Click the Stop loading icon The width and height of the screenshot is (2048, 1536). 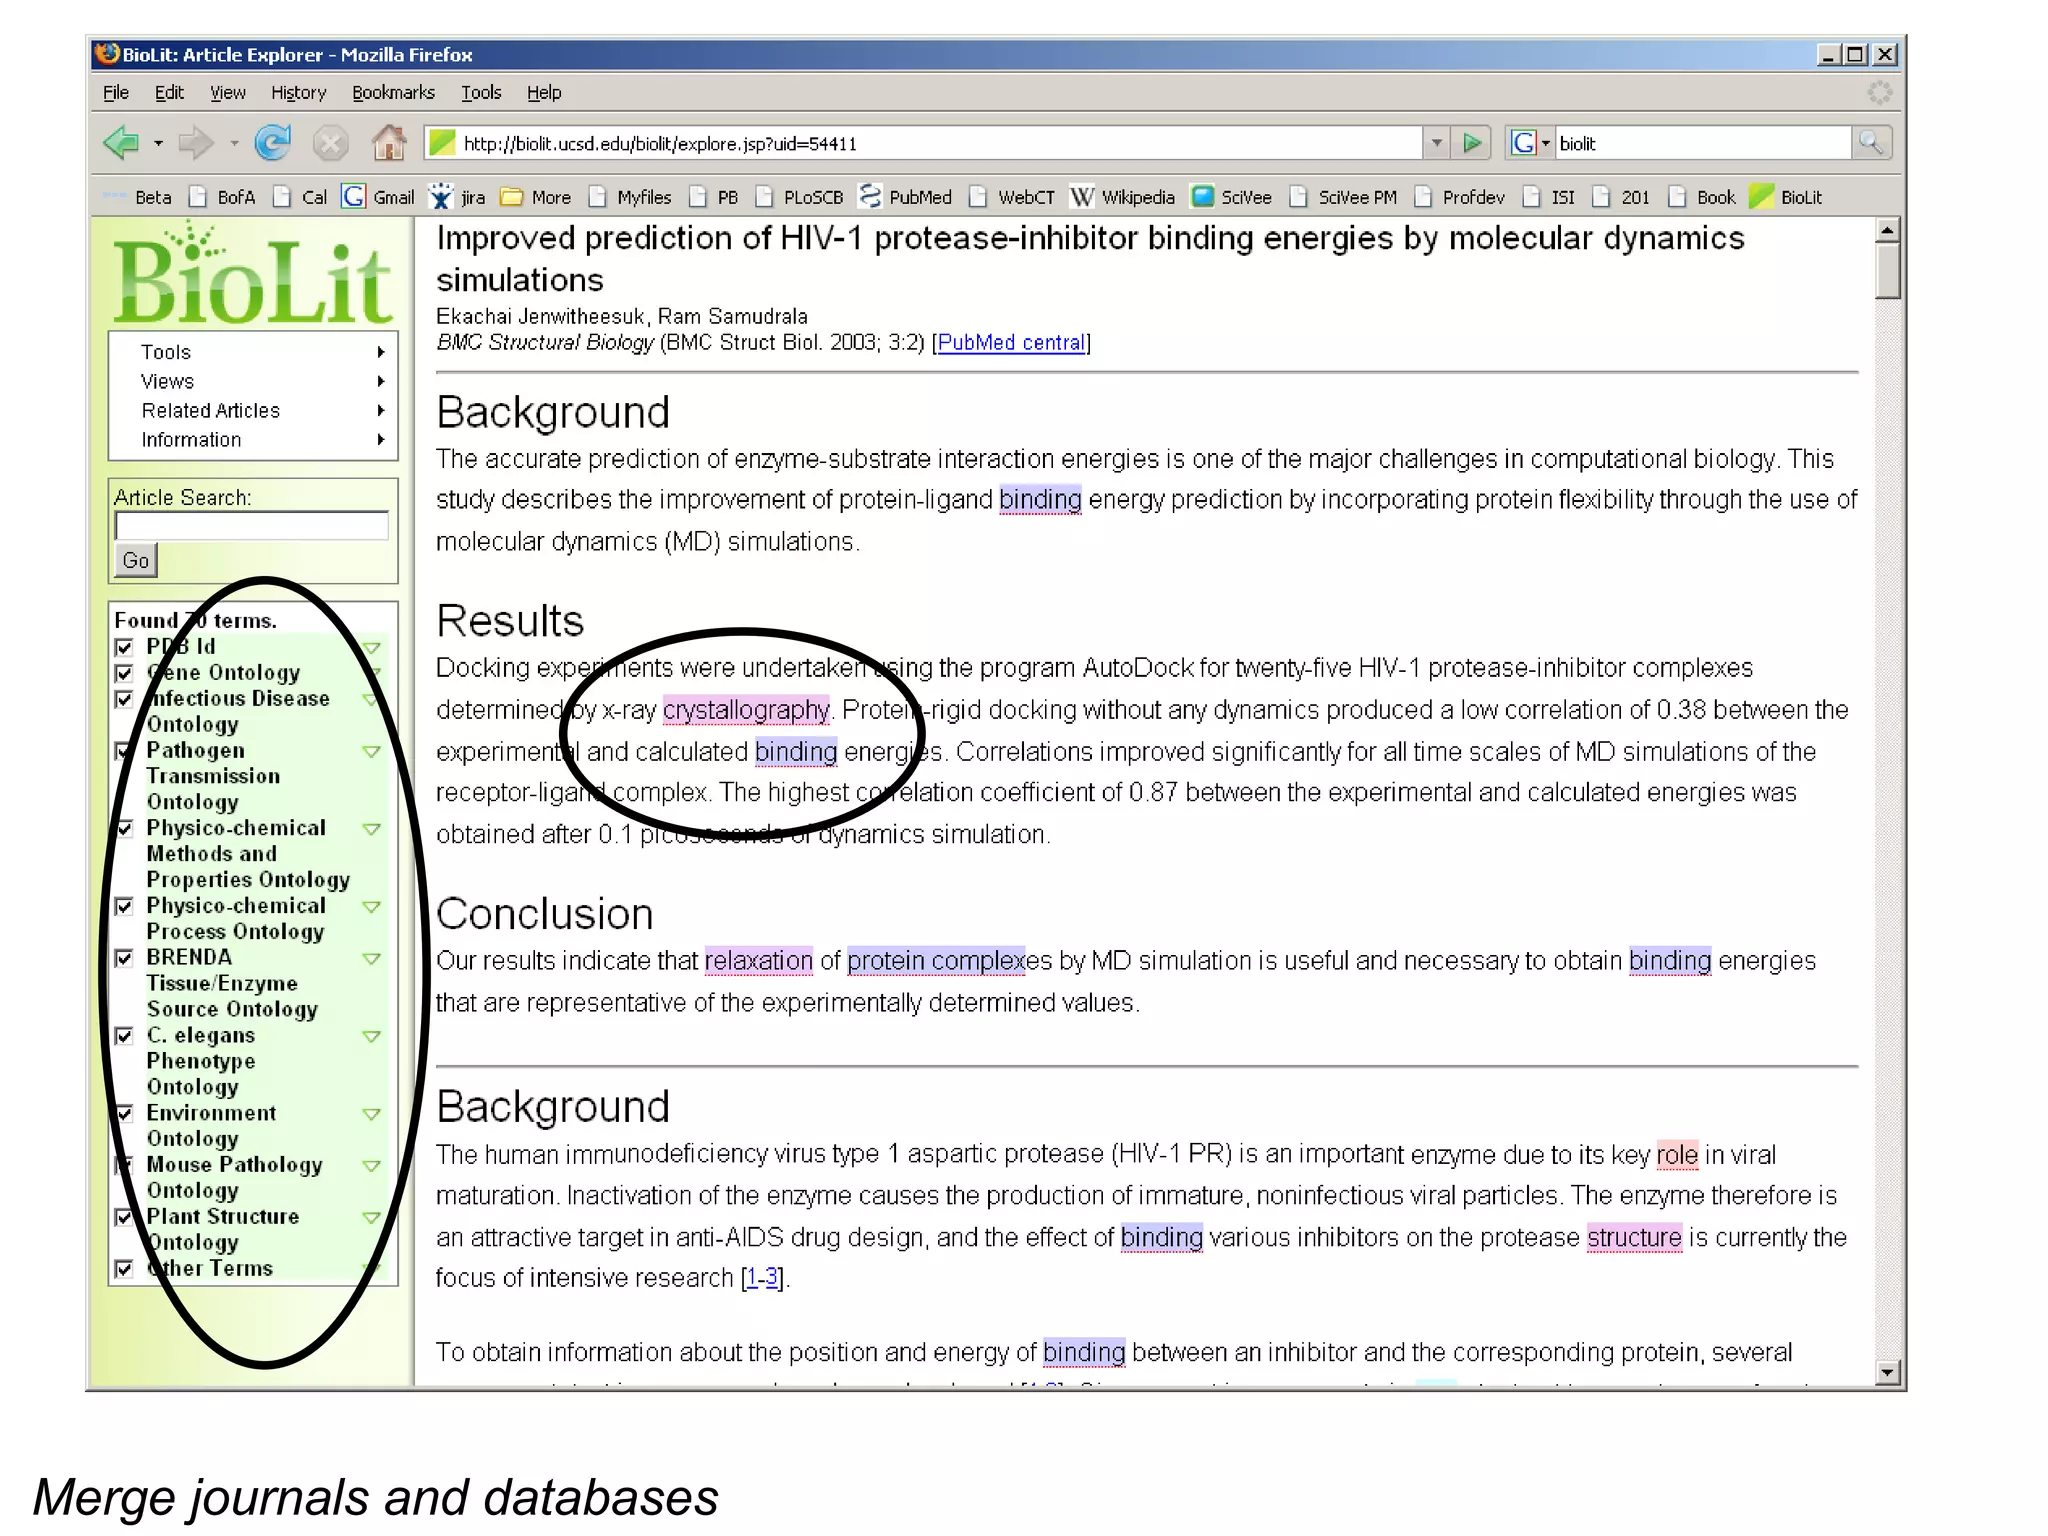330,143
